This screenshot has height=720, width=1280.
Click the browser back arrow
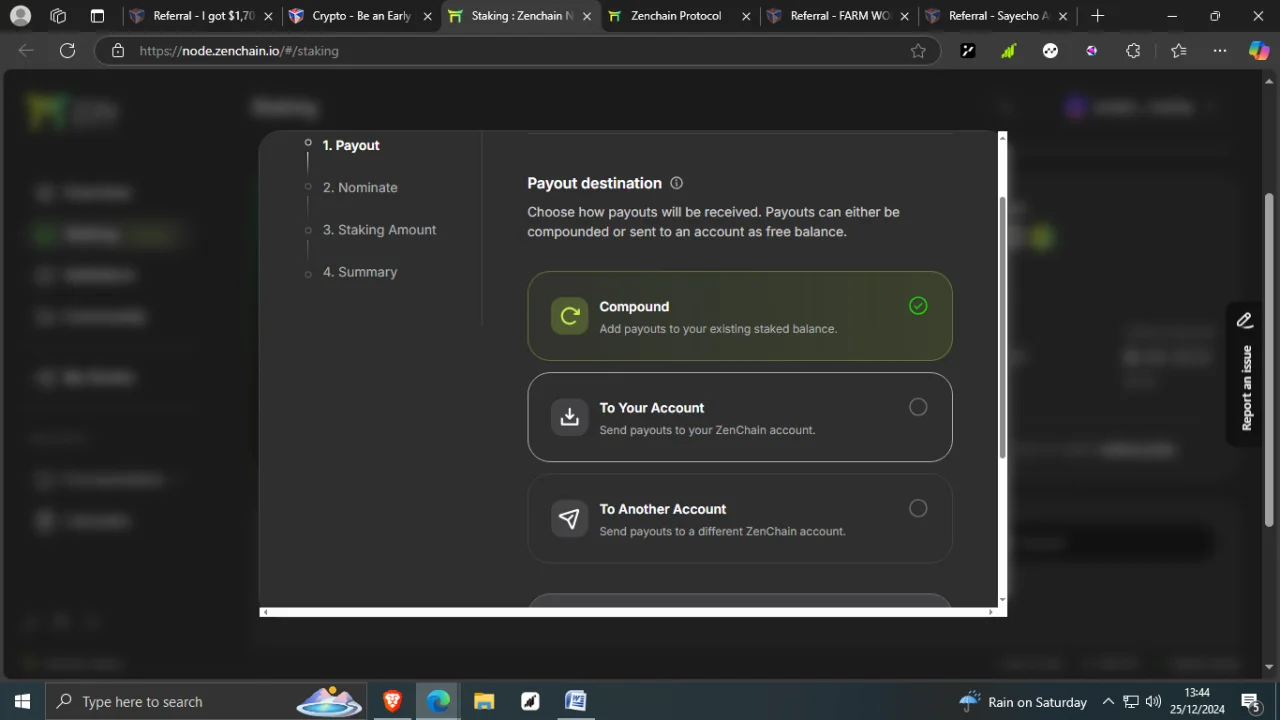coord(26,51)
